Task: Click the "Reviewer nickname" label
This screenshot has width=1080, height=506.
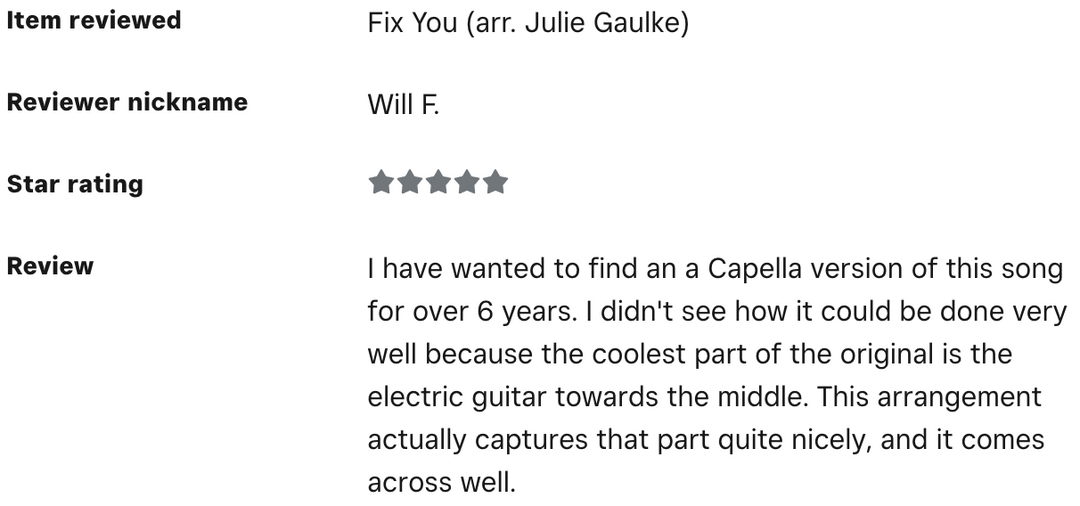Action: (x=127, y=102)
